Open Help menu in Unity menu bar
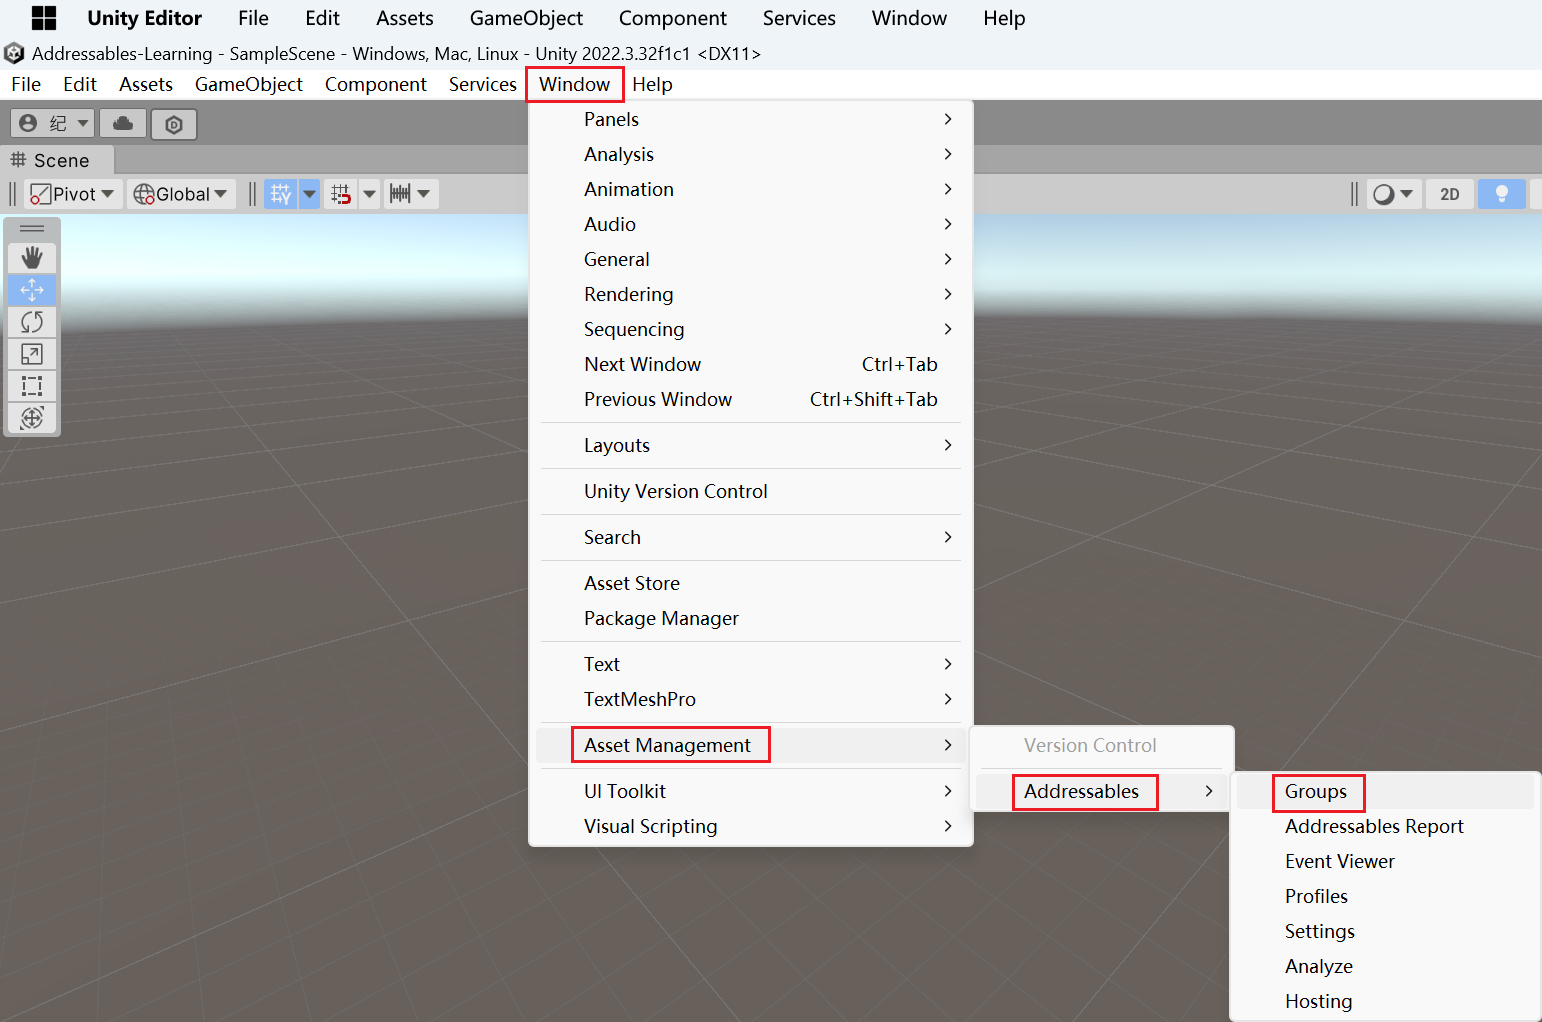Image resolution: width=1542 pixels, height=1022 pixels. pos(652,84)
